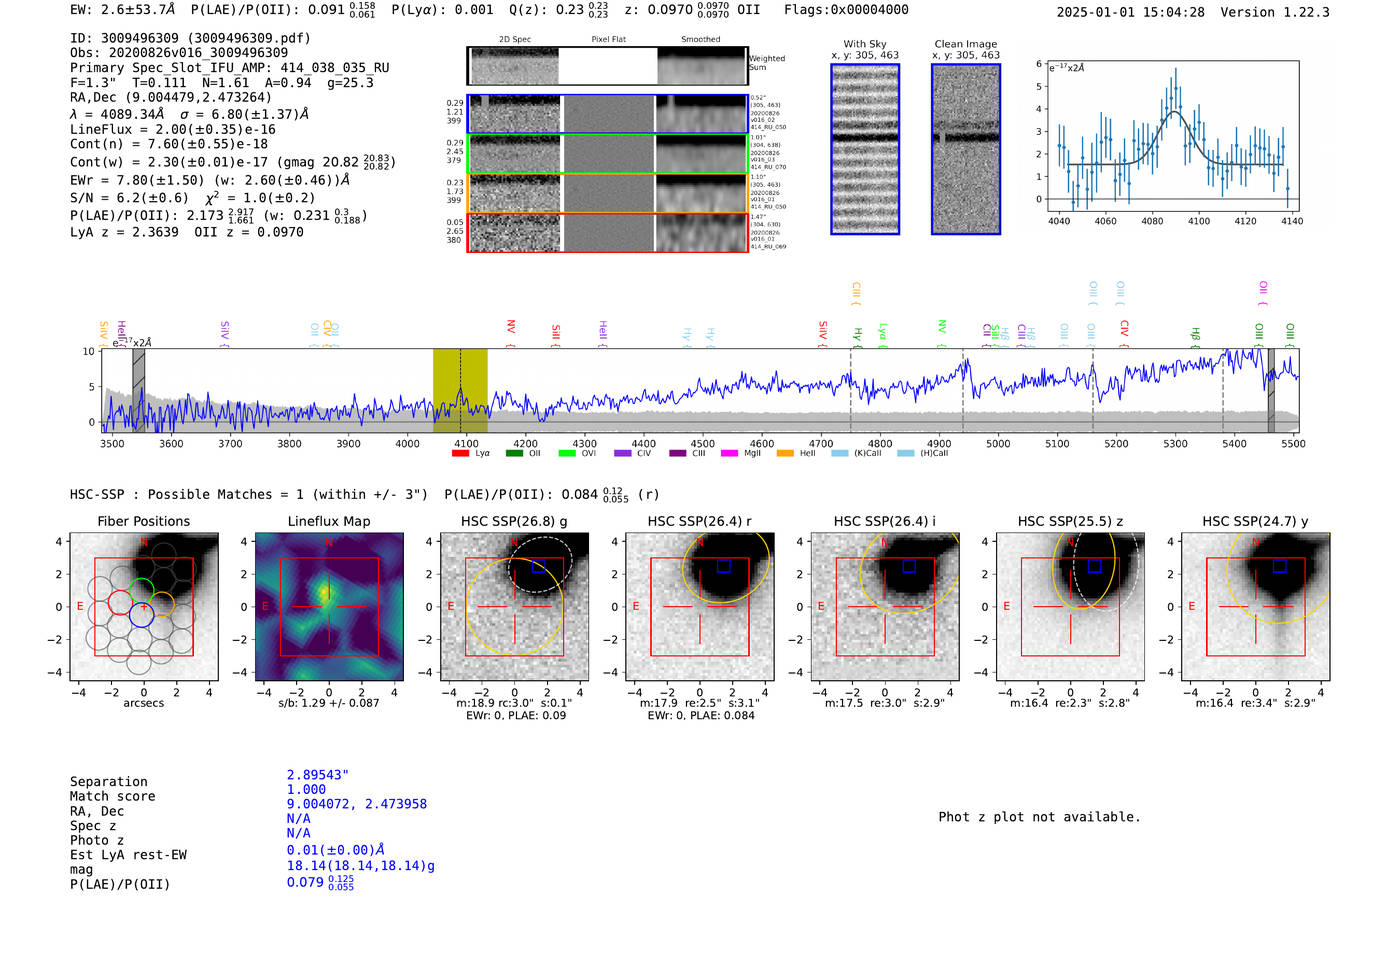Click the Est LyA rest-EW value 0.01(±0.00)Å
Viewport: 1400px width, 953px height.
coord(336,850)
